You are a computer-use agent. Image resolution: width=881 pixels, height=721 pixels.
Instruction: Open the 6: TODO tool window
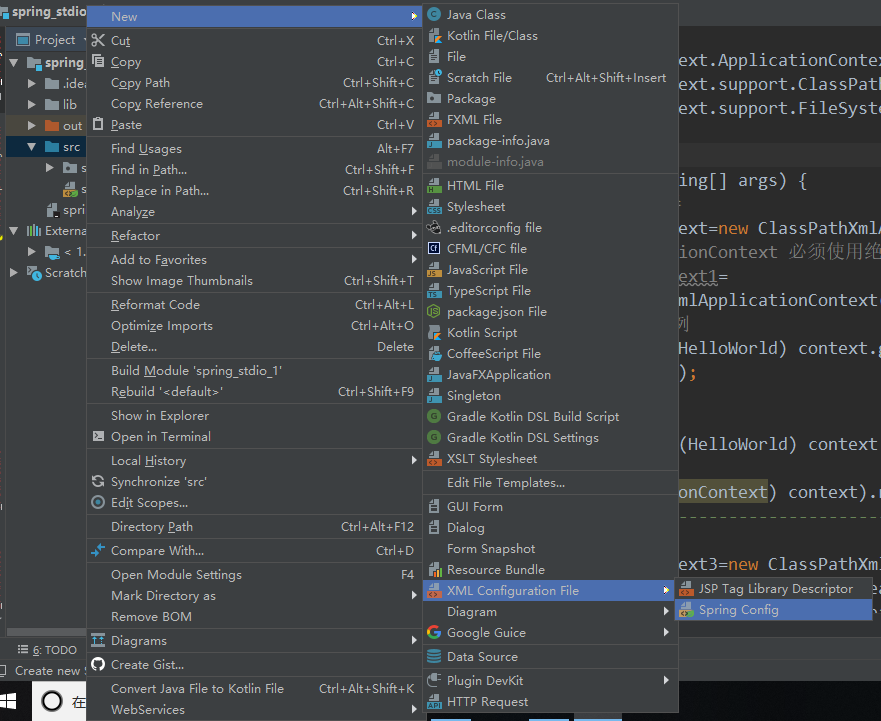pyautogui.click(x=47, y=650)
